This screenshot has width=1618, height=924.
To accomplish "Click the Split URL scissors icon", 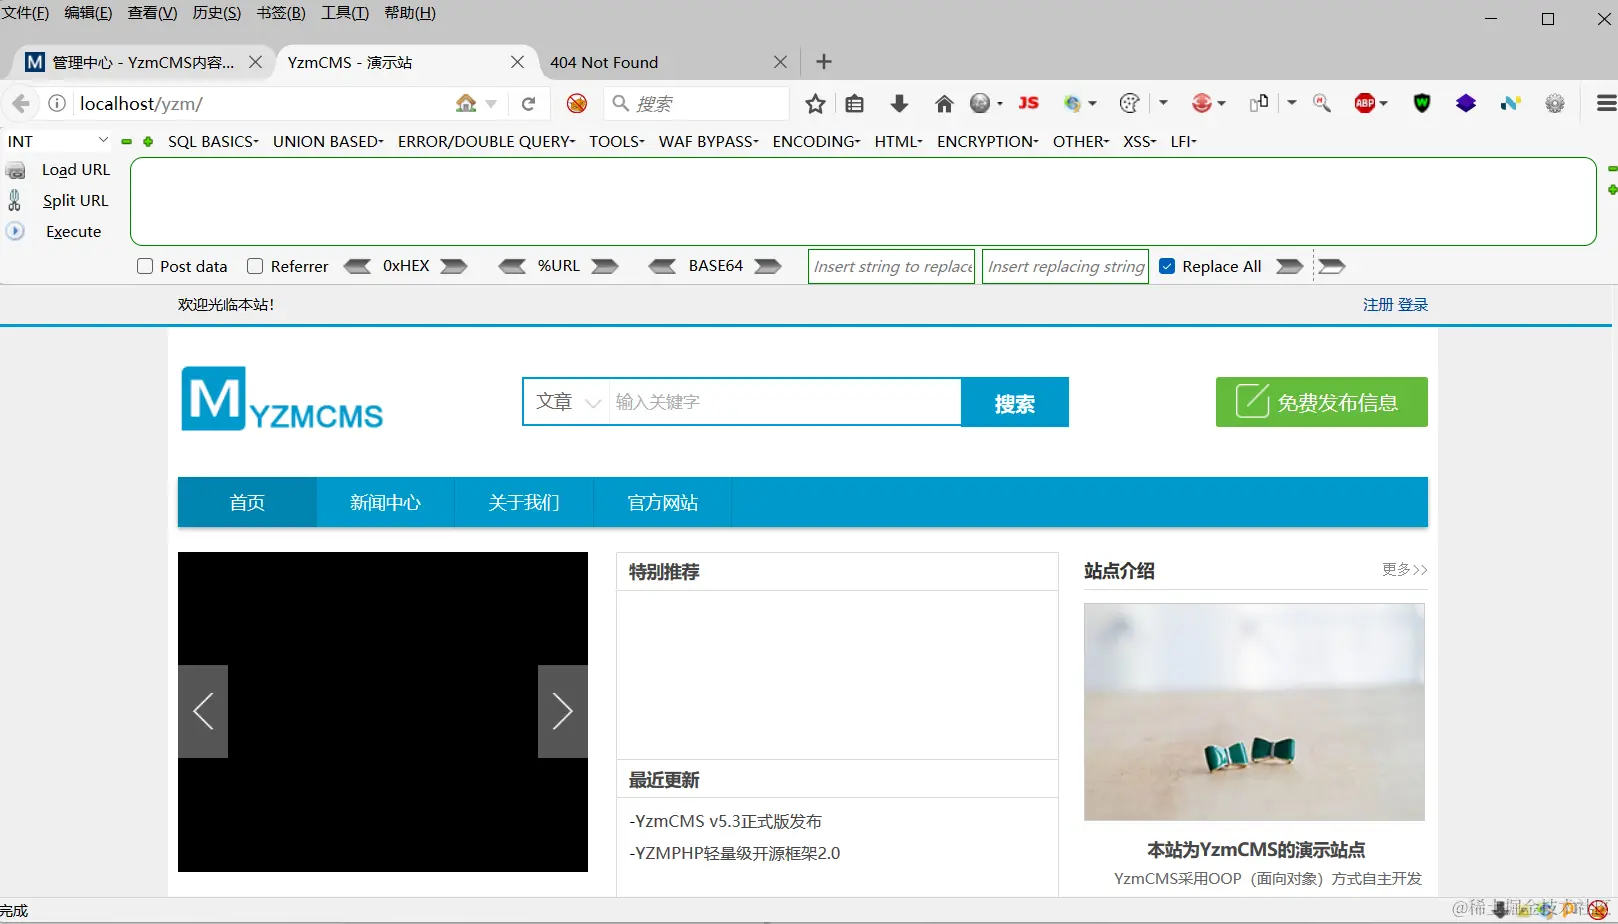I will (x=16, y=200).
